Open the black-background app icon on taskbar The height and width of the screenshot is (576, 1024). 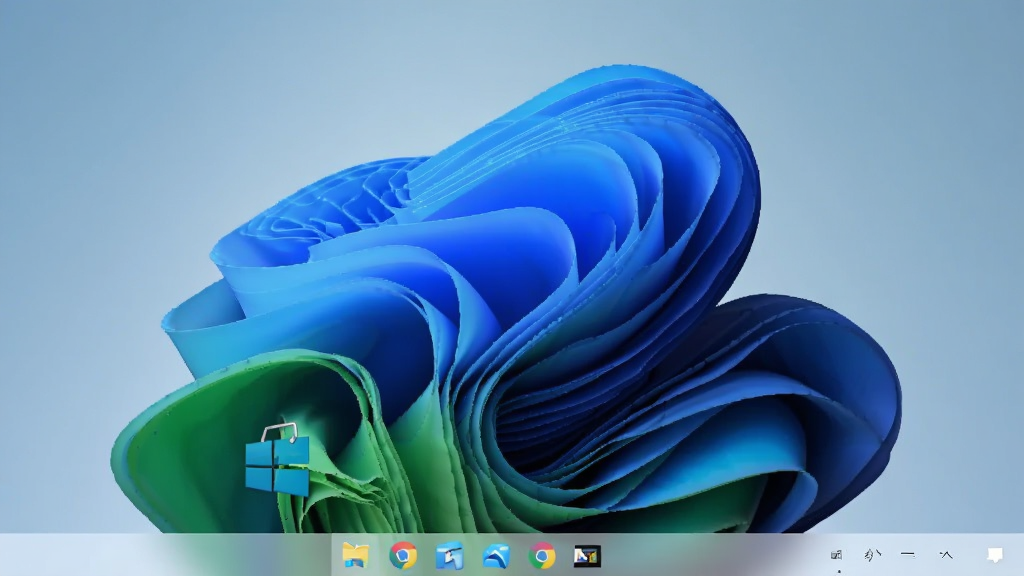[x=587, y=556]
